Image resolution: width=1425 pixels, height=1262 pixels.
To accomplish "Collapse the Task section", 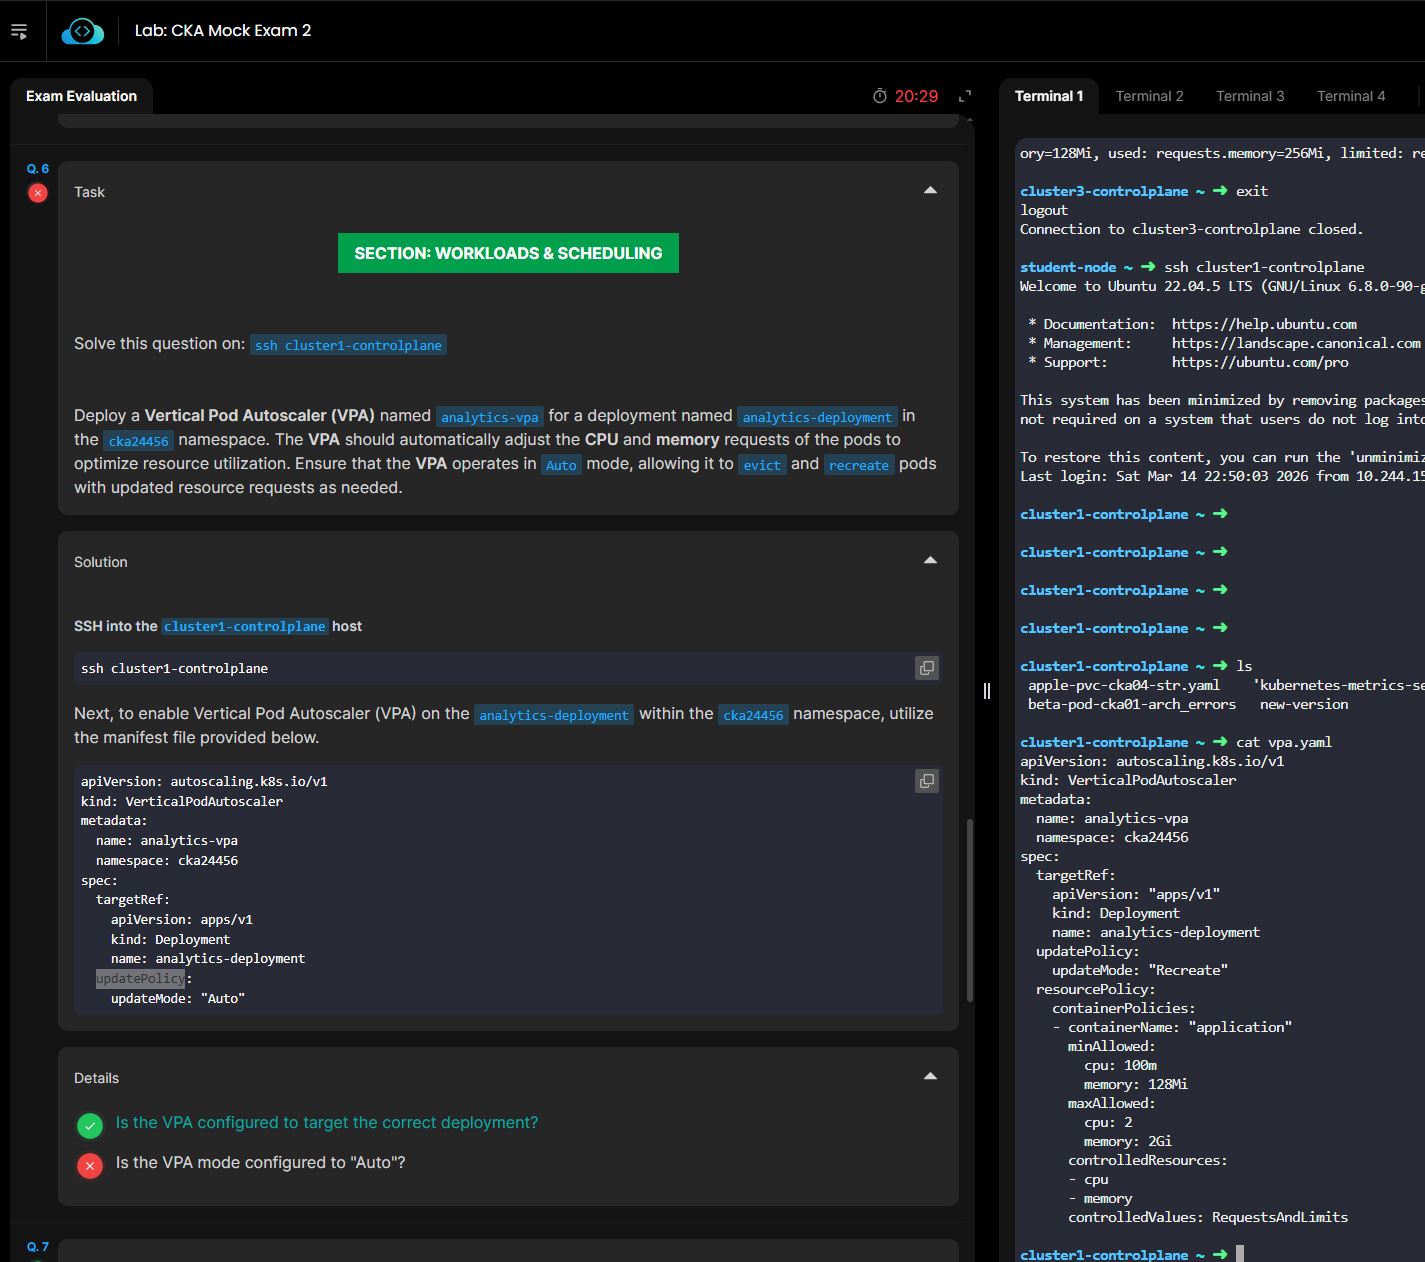I will pyautogui.click(x=930, y=191).
